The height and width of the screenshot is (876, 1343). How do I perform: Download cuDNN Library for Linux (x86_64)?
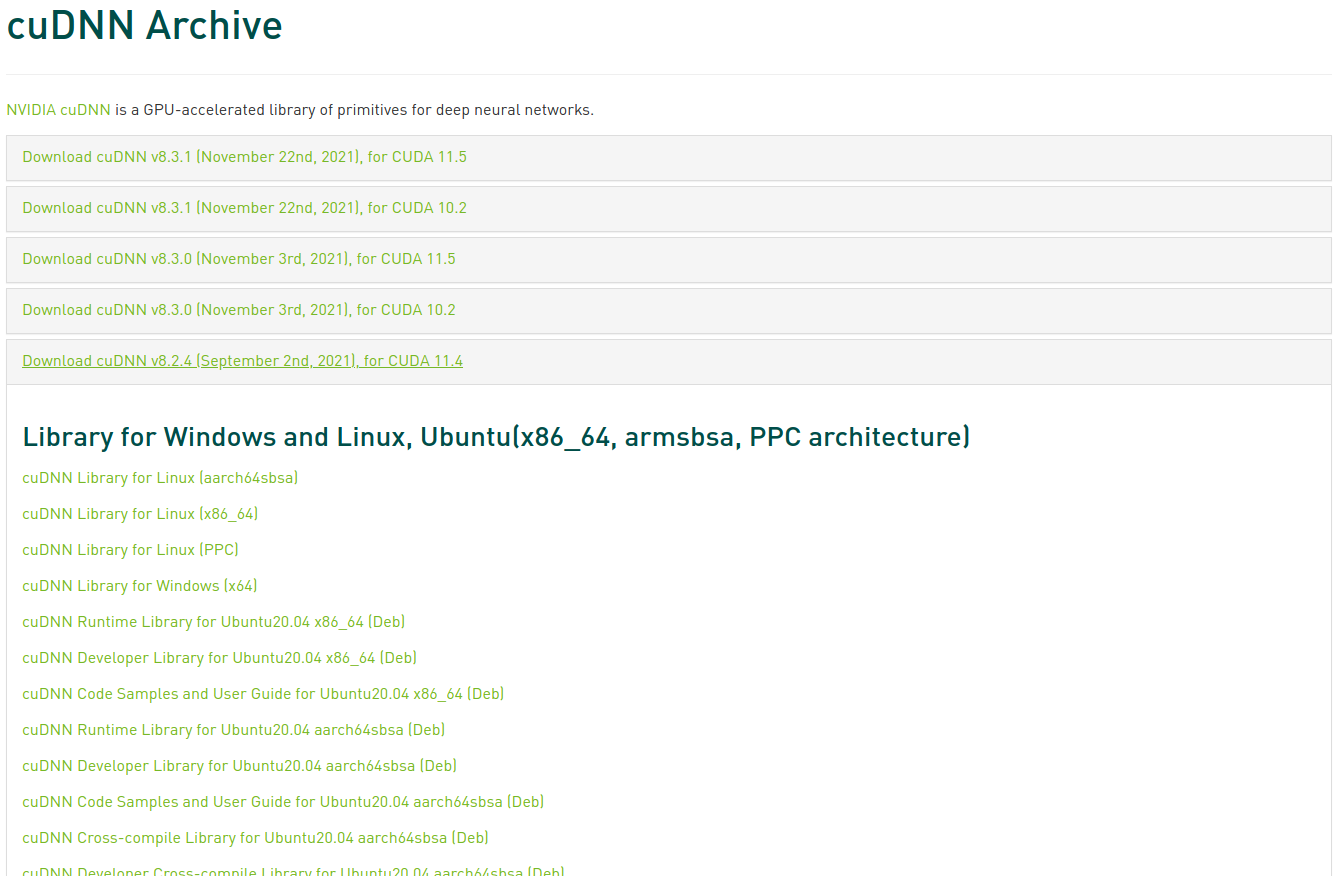pyautogui.click(x=140, y=514)
